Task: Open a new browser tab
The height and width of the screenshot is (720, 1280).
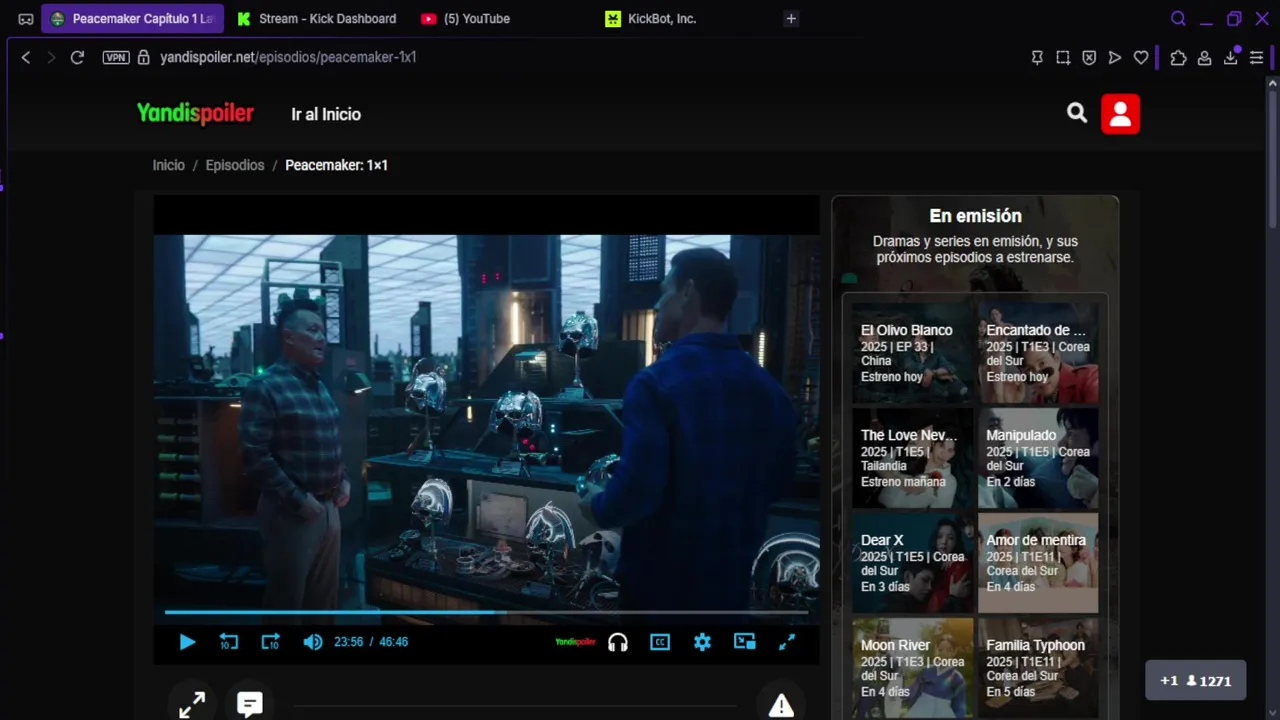Action: (791, 18)
